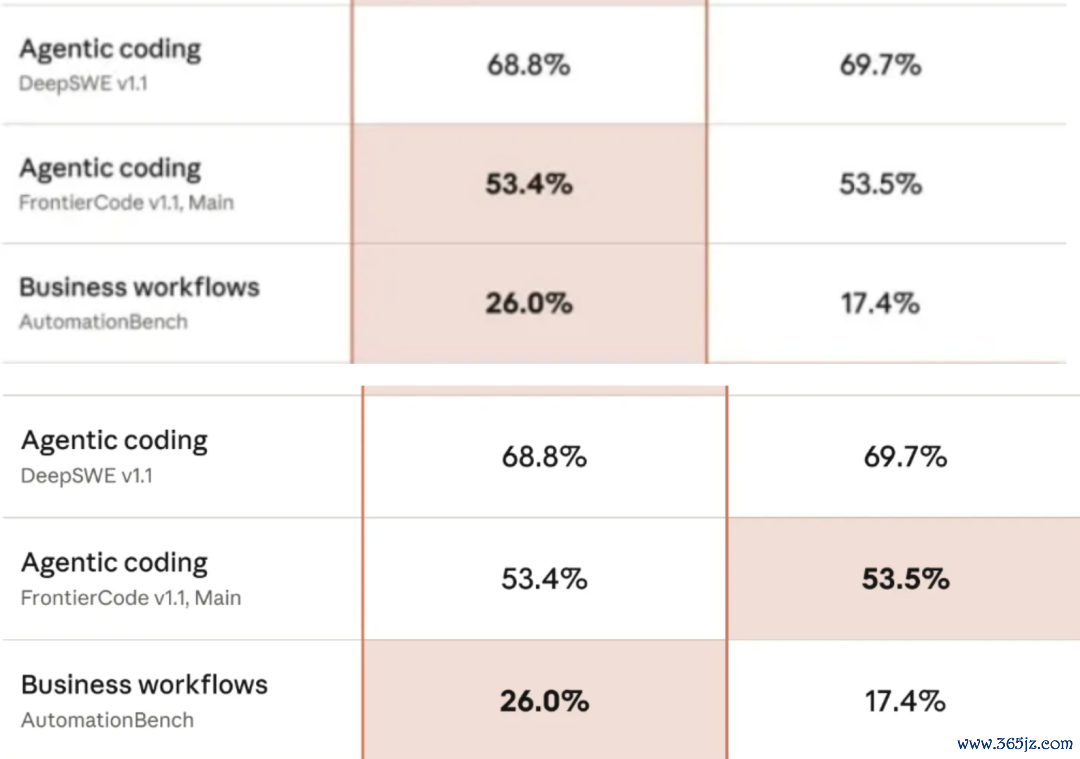
Task: Click the 17.4% value in bottom table
Action: [905, 701]
